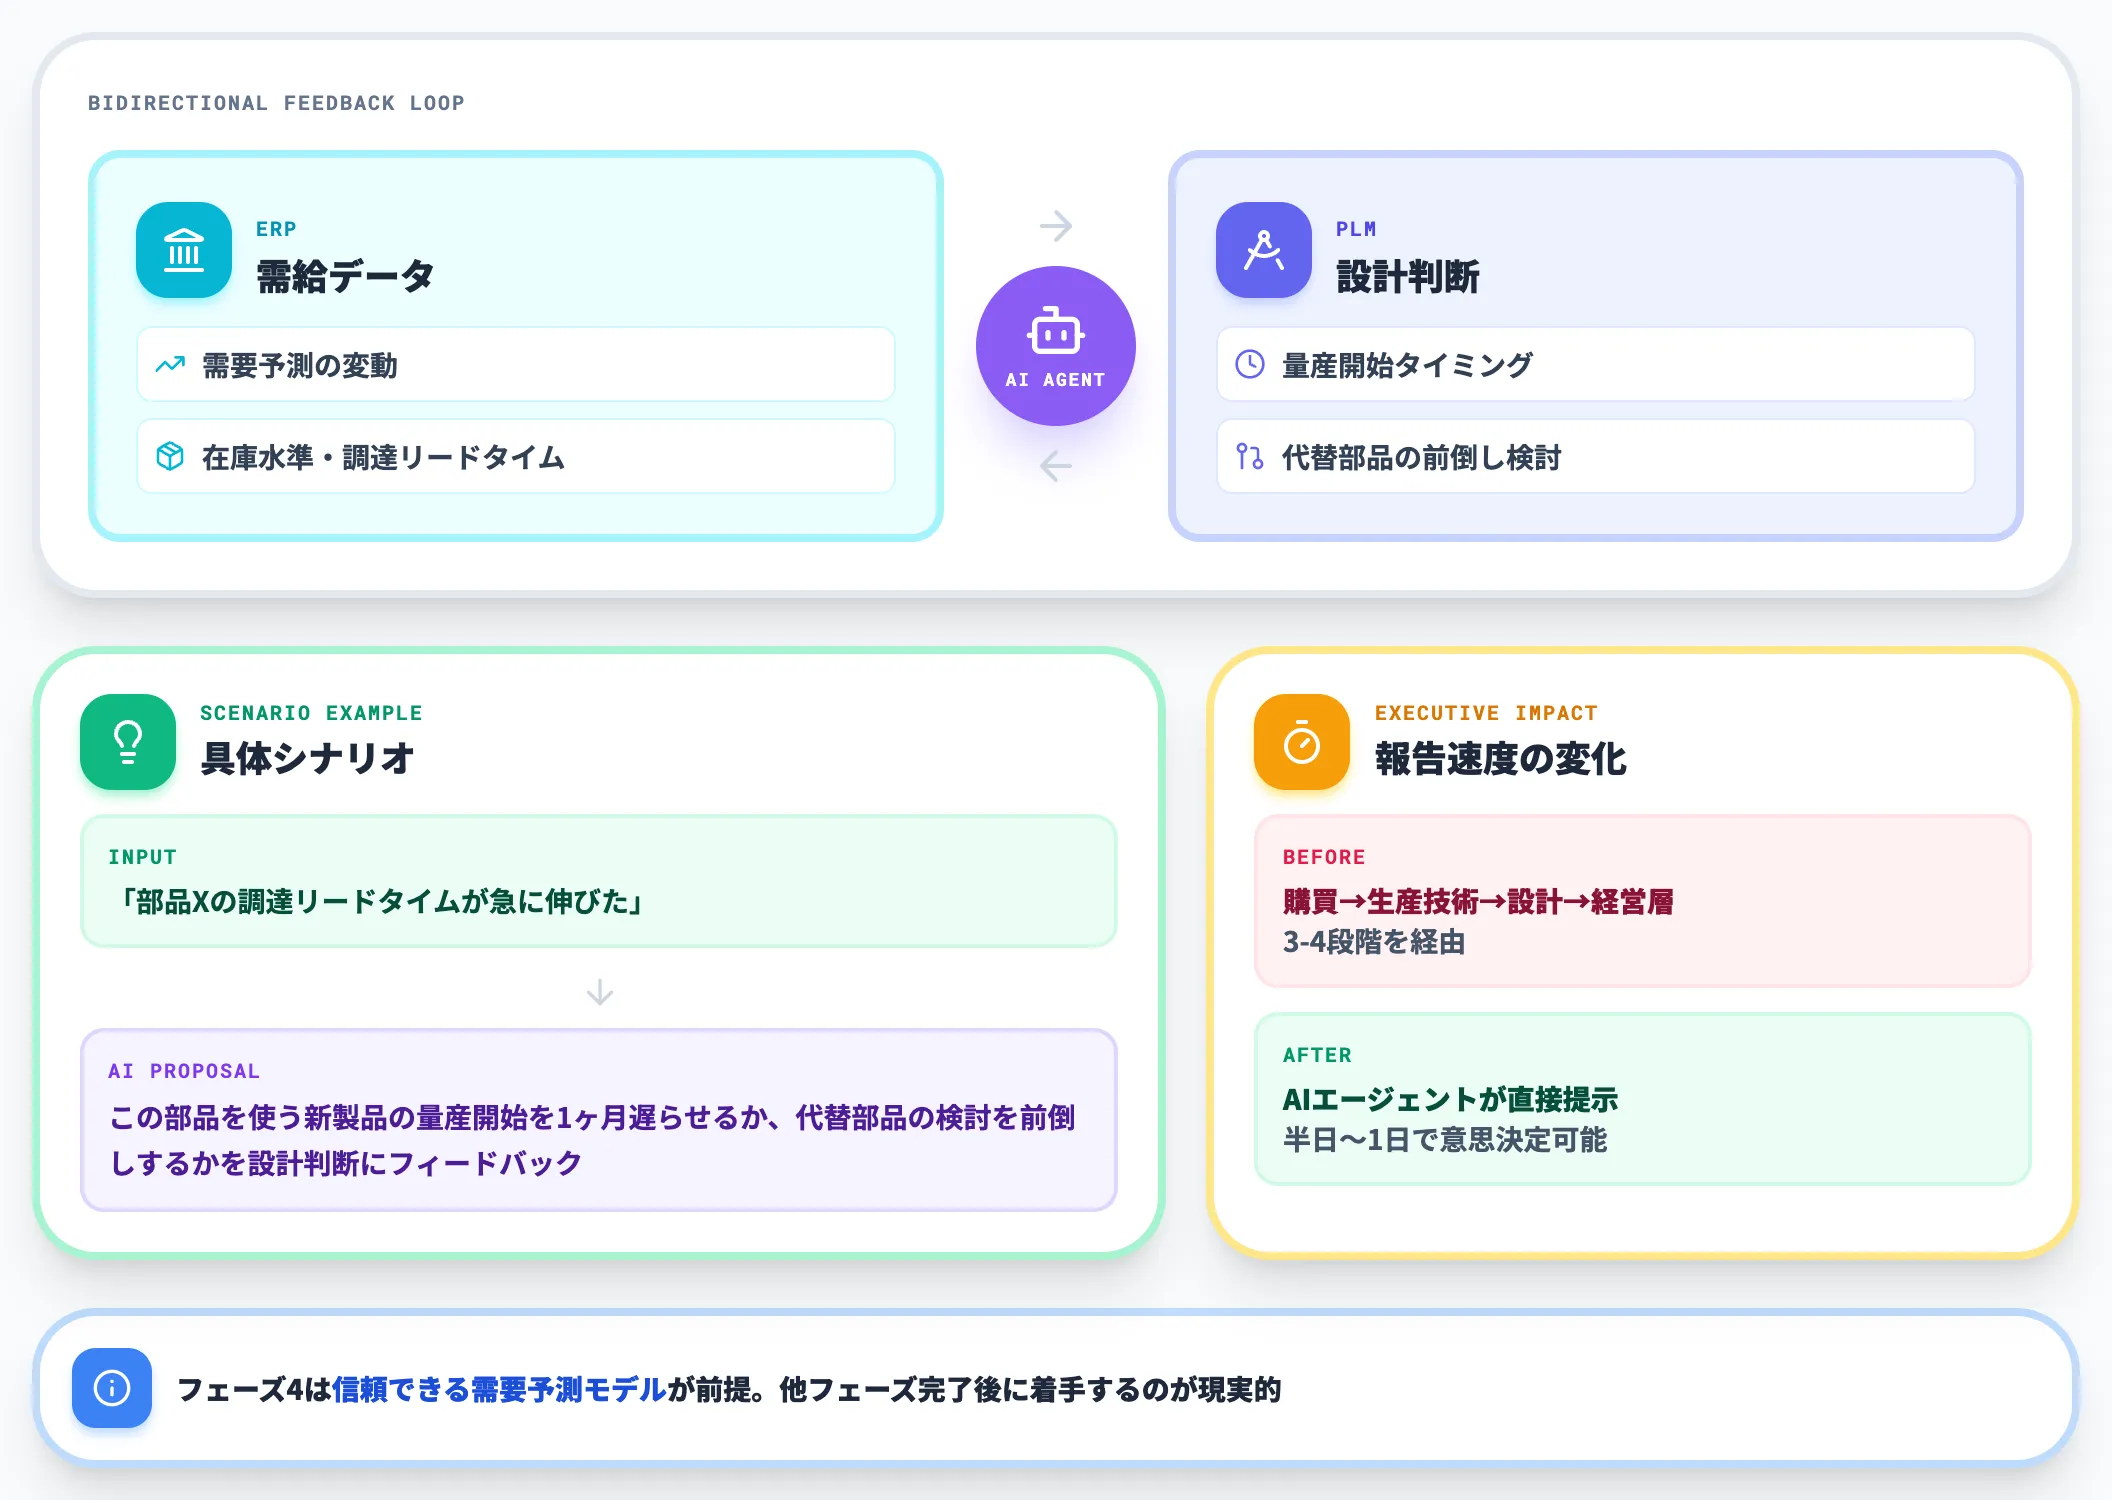The image size is (2112, 1500).
Task: Click the SCENARIO EXAMPLE label
Action: coord(311,713)
